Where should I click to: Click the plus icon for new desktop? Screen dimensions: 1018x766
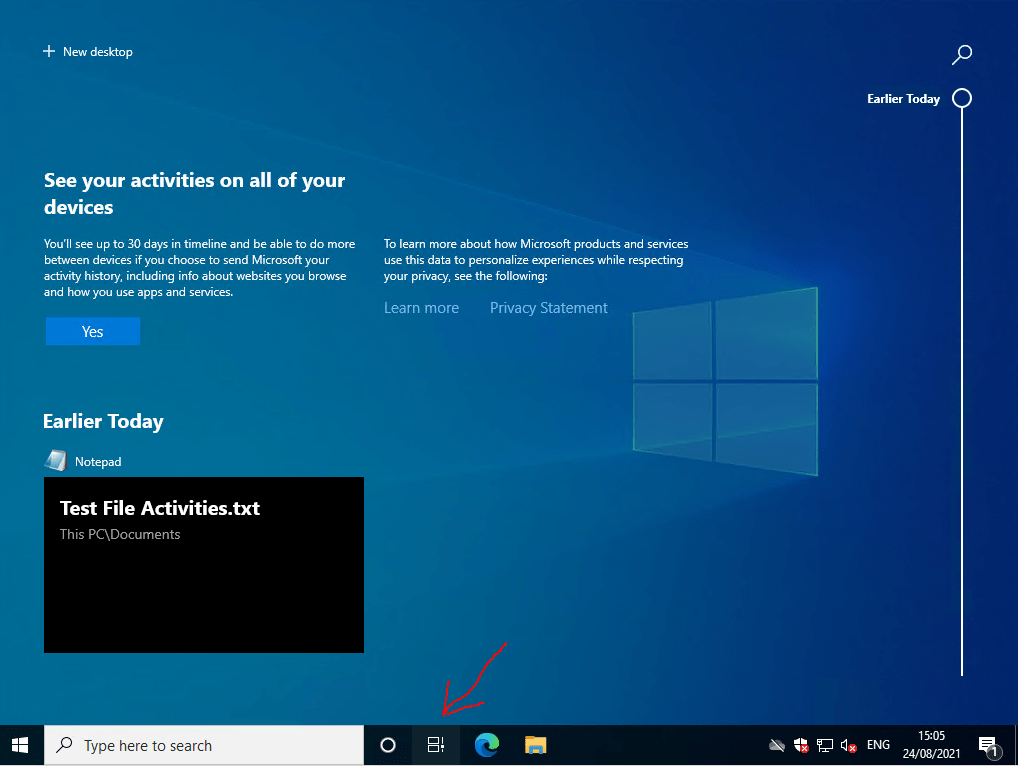[x=49, y=51]
